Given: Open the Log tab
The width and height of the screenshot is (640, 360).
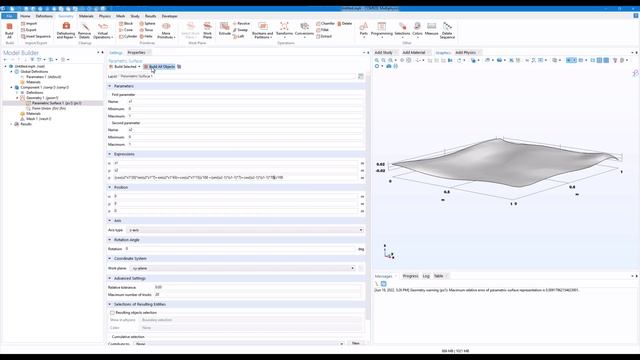Looking at the screenshot, I should 426,276.
